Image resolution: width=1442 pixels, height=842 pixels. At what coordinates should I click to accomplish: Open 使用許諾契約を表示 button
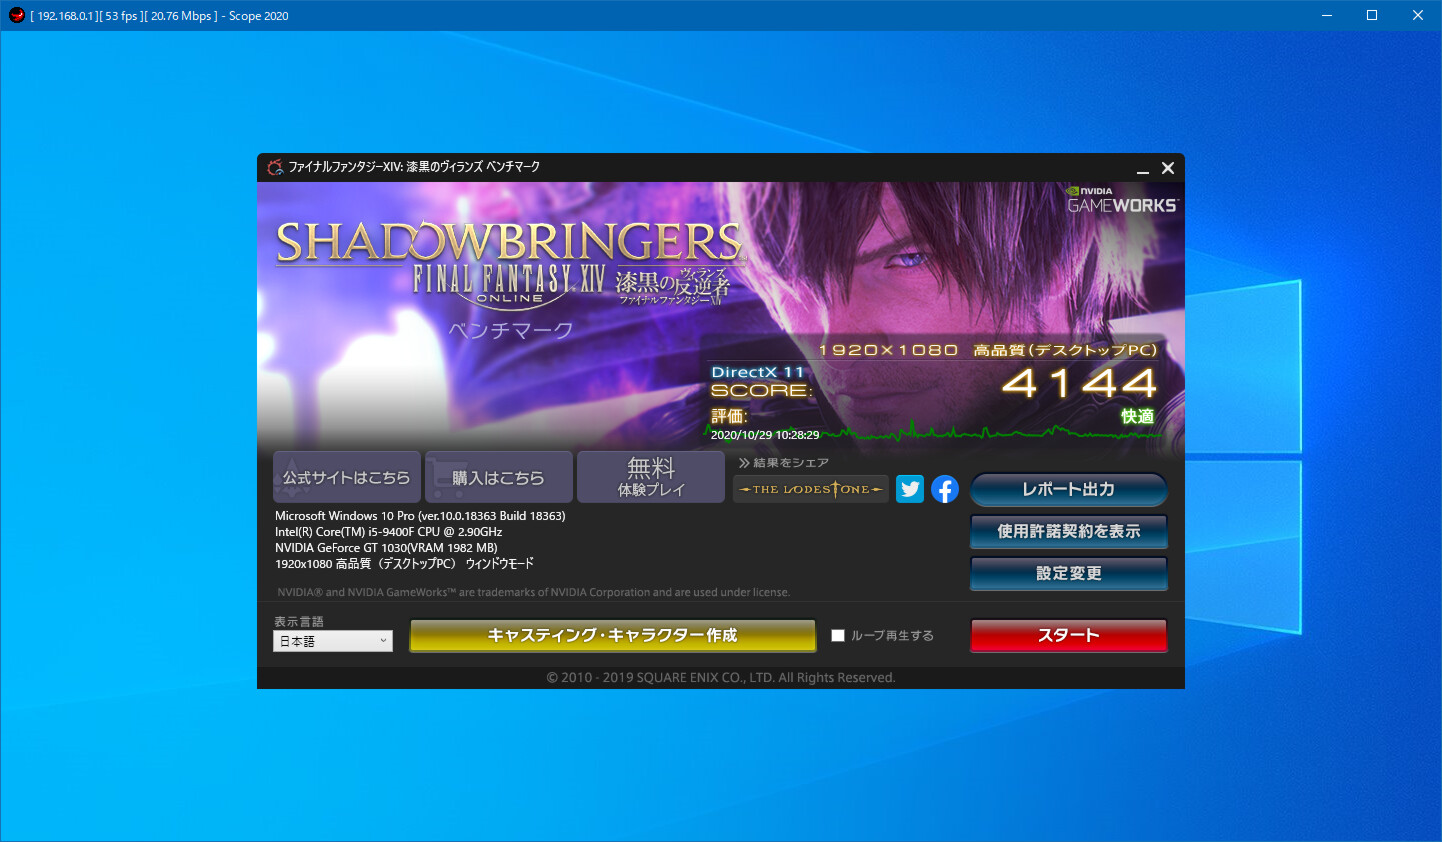[x=1068, y=531]
